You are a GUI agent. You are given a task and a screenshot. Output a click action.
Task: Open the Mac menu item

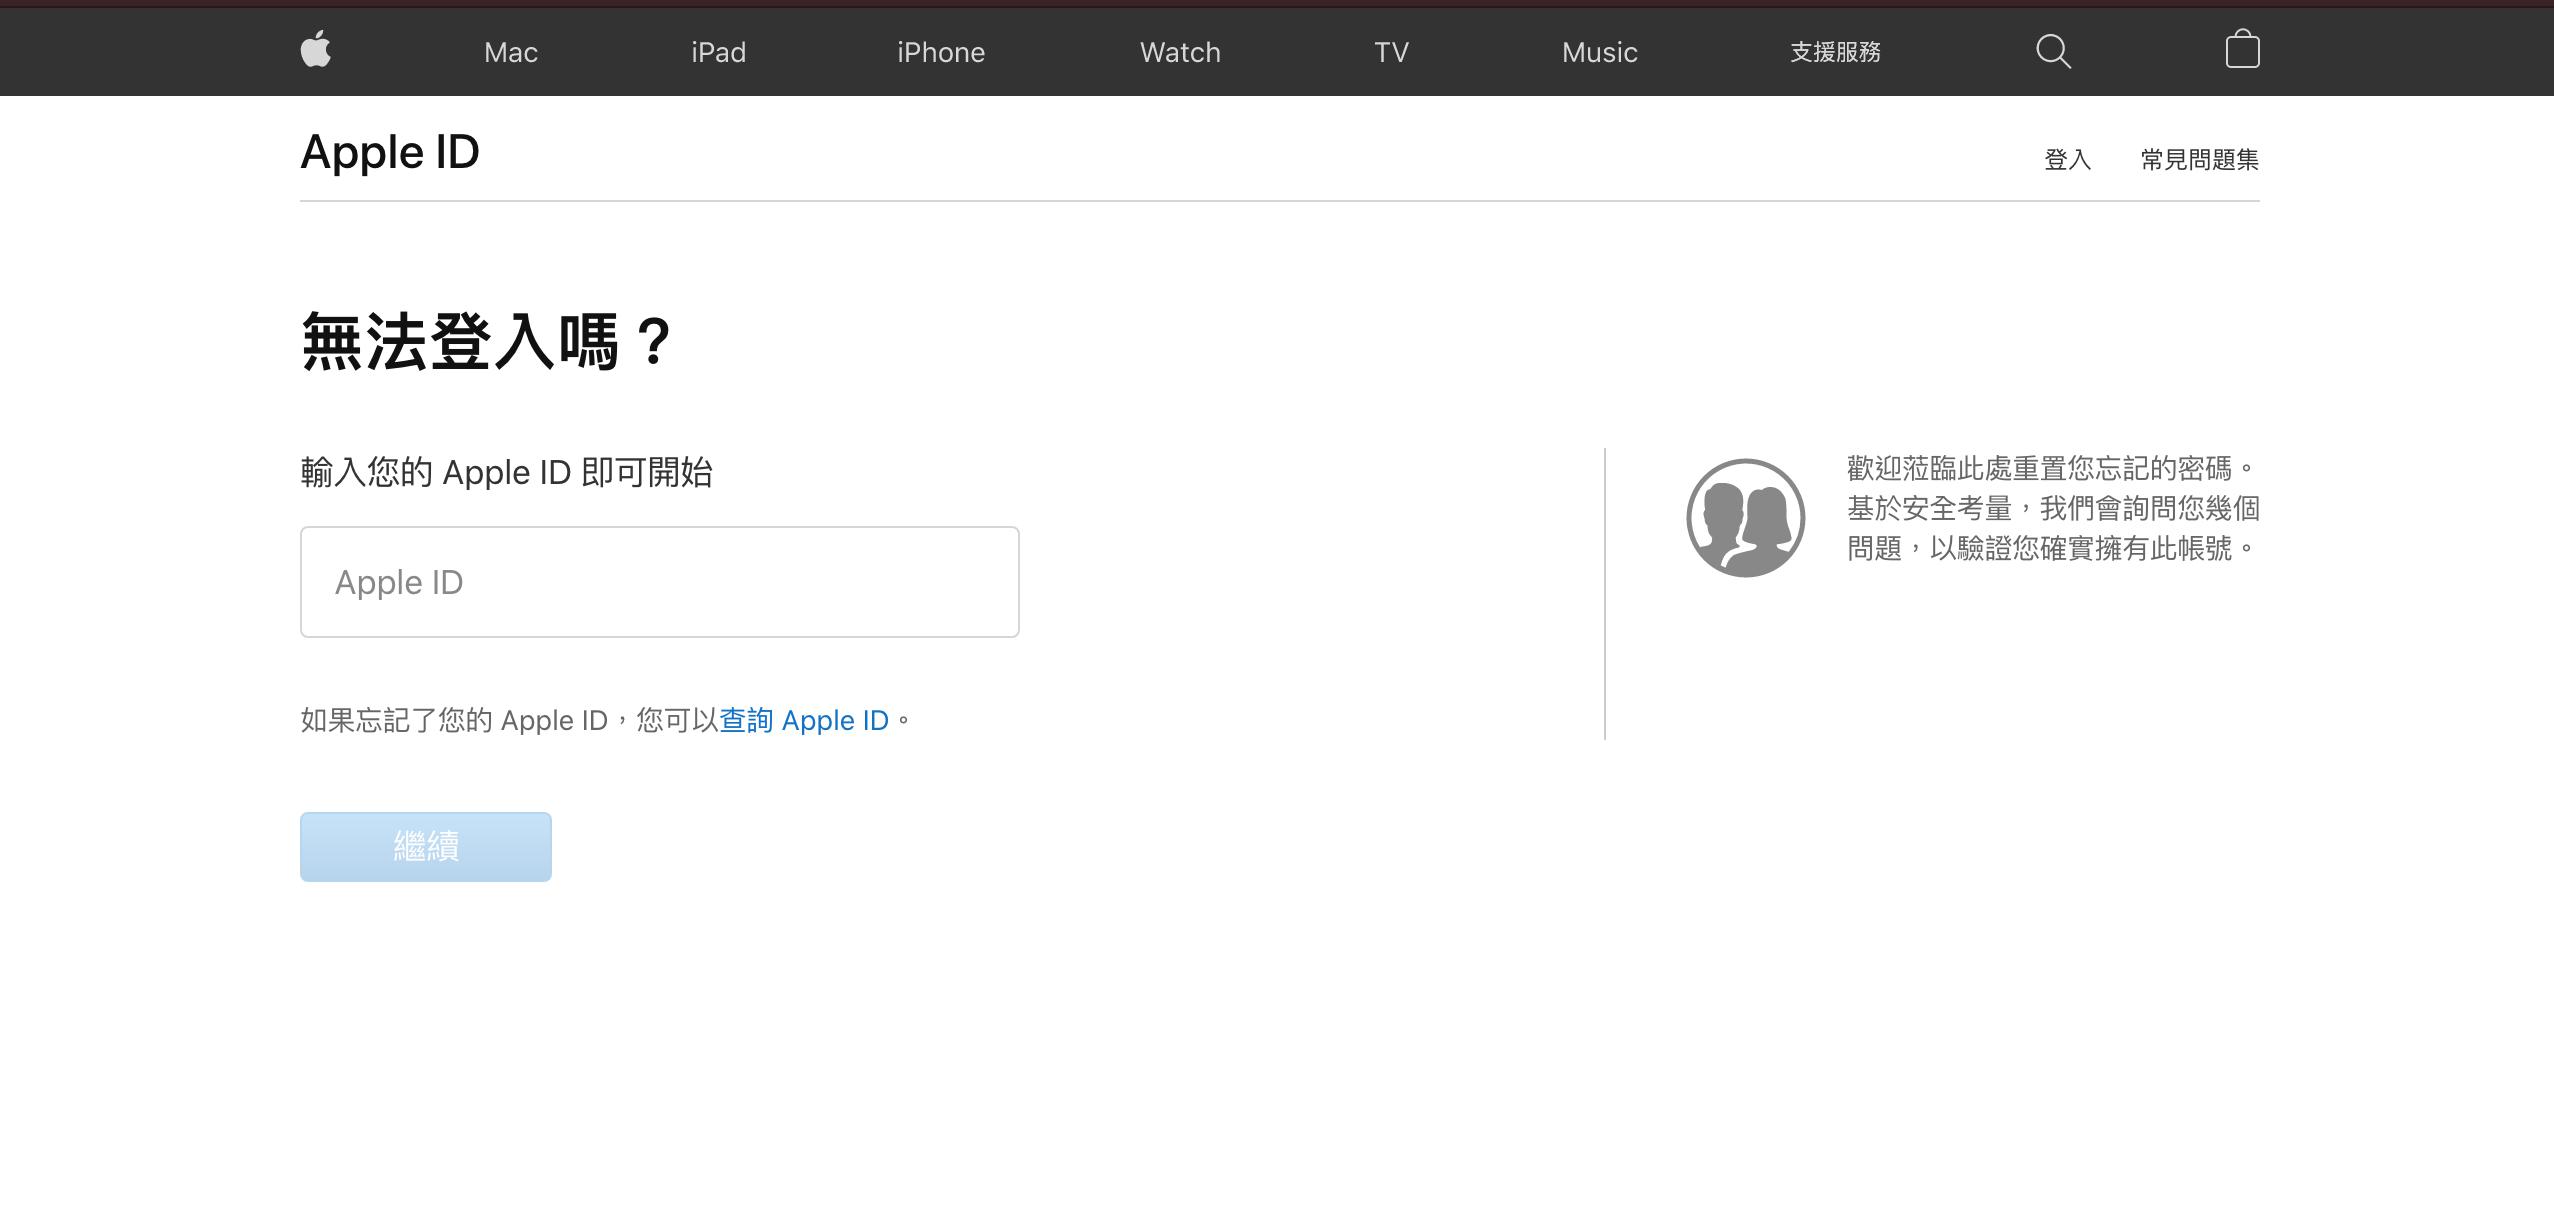click(x=511, y=52)
